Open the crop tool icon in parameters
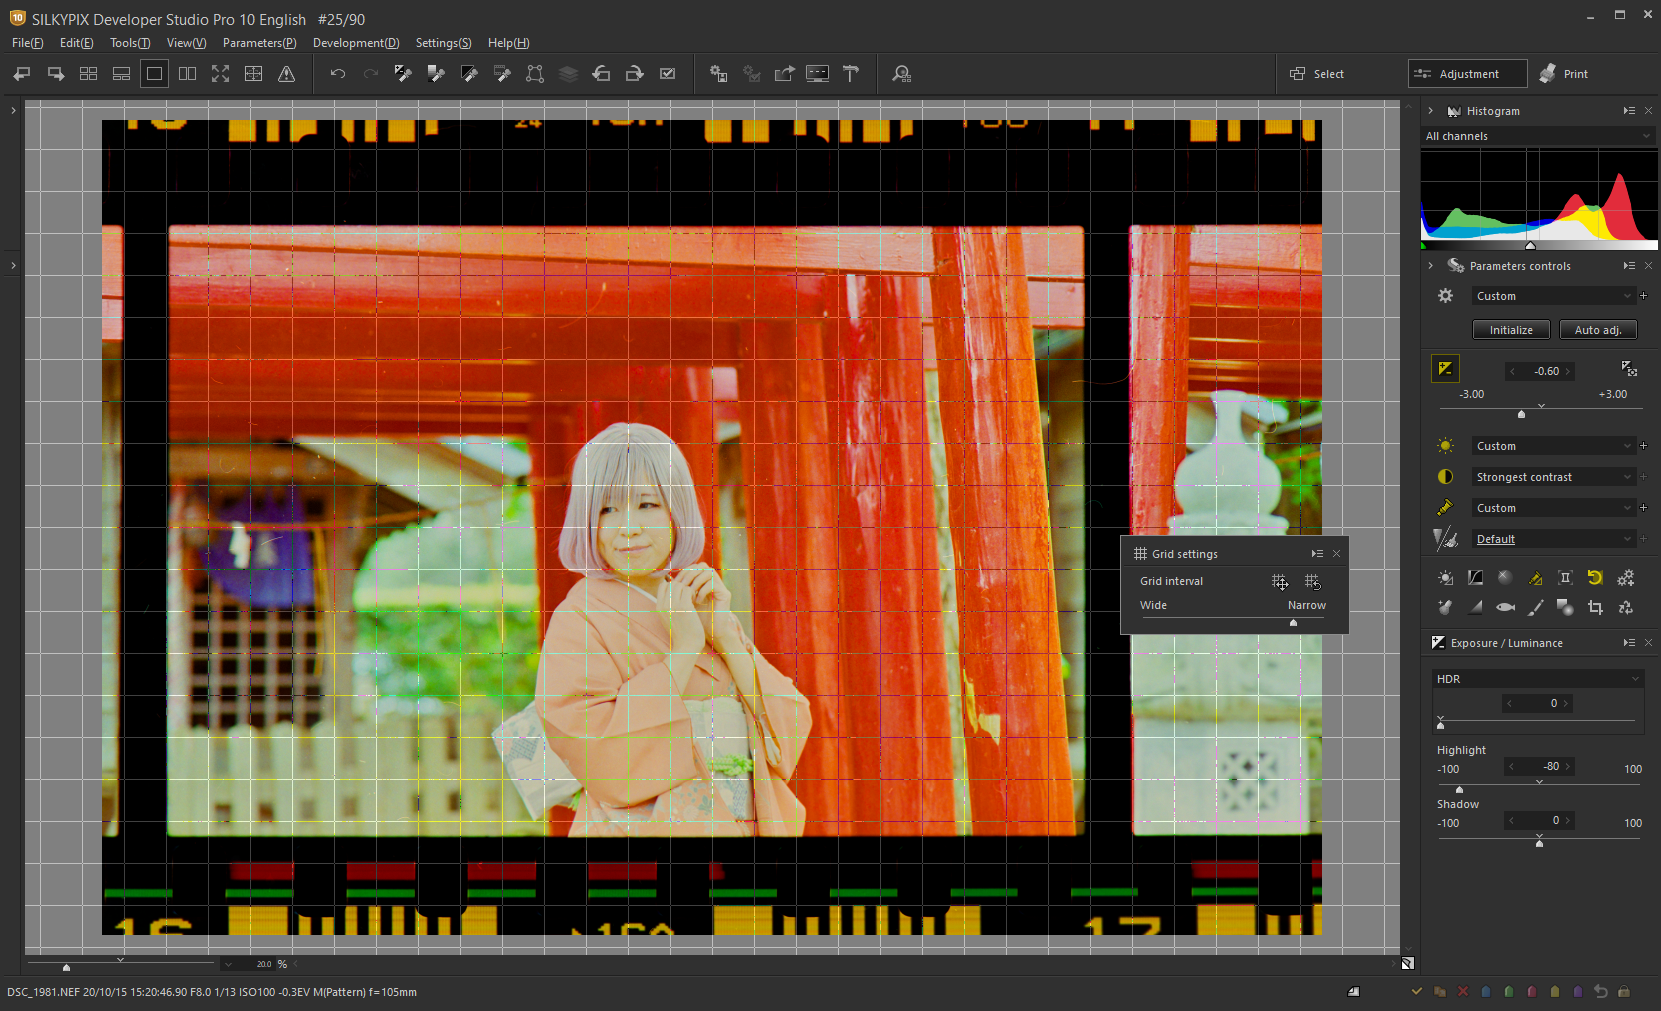Screen dimensions: 1661x1011 [x=1595, y=607]
